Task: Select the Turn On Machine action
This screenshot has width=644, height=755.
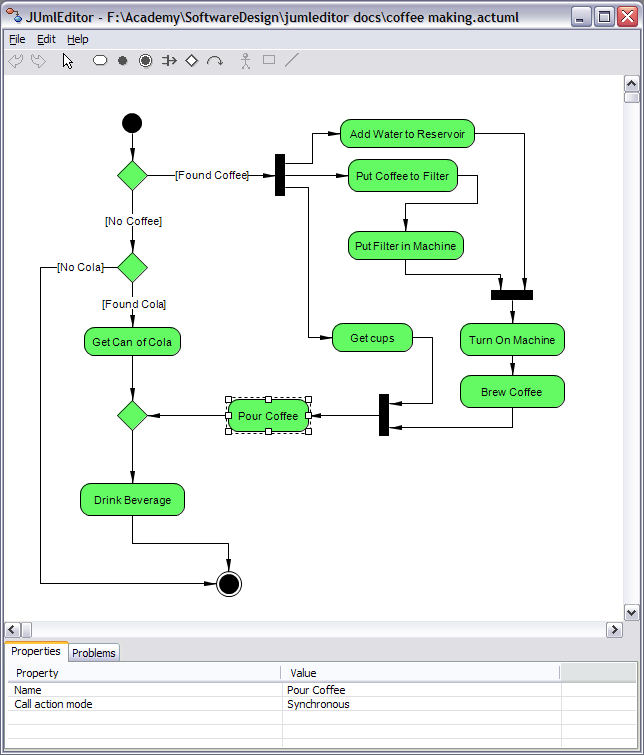Action: point(512,340)
